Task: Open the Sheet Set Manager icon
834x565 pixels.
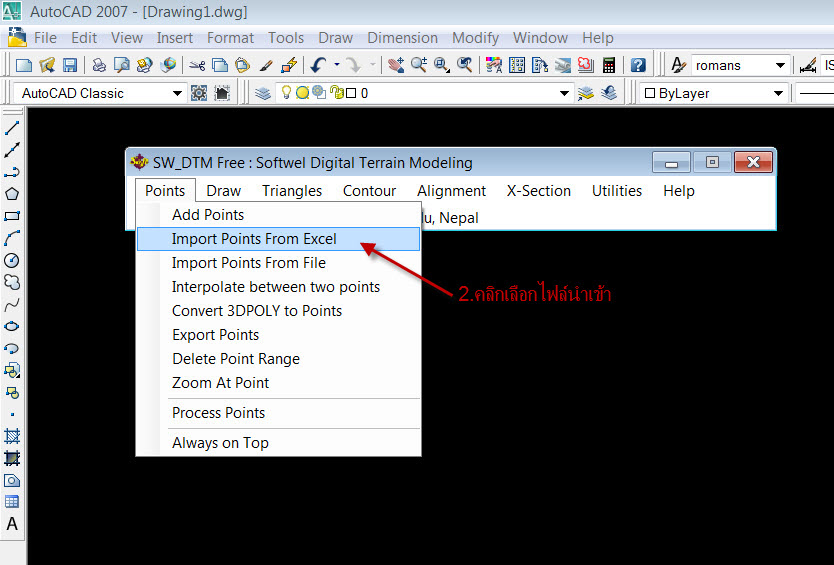Action: (563, 65)
